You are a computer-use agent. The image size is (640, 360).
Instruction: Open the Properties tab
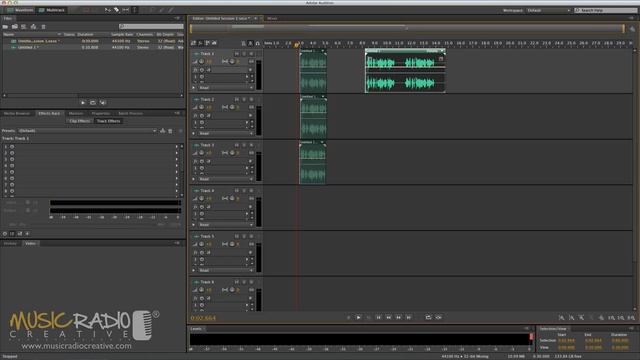click(101, 113)
